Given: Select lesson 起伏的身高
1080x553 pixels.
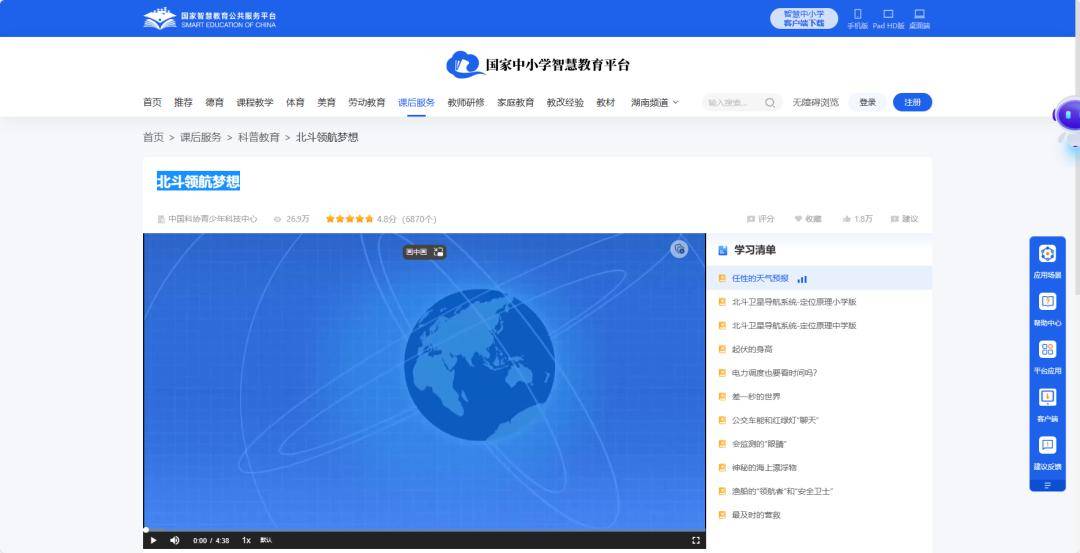Looking at the screenshot, I should 819,349.
